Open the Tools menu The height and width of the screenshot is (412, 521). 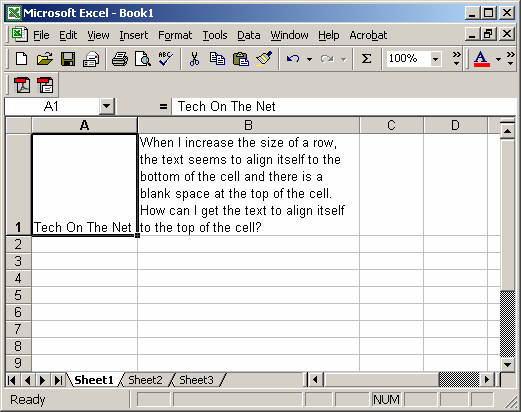[x=215, y=35]
